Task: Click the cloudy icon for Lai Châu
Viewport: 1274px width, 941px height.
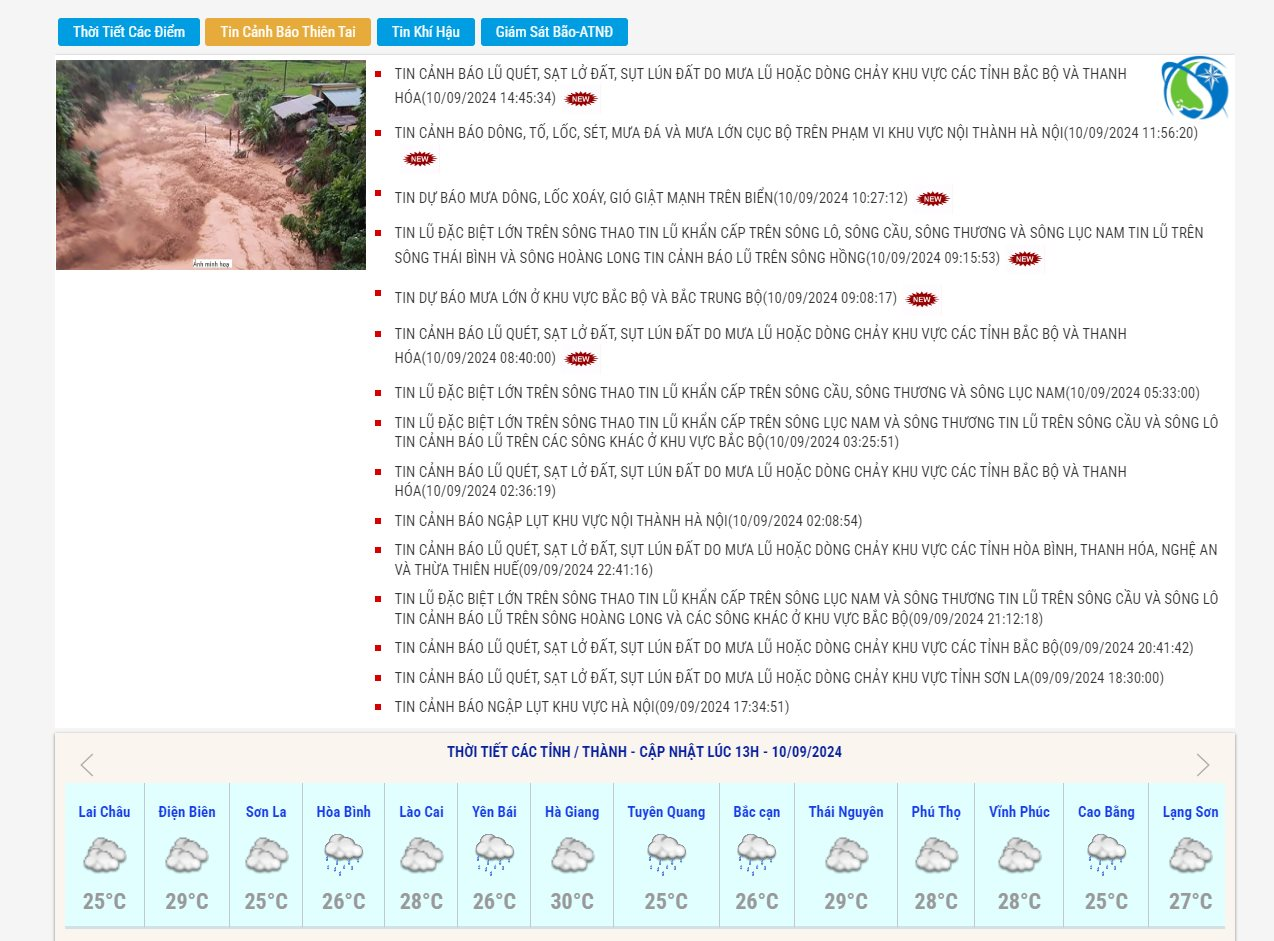Action: (104, 855)
